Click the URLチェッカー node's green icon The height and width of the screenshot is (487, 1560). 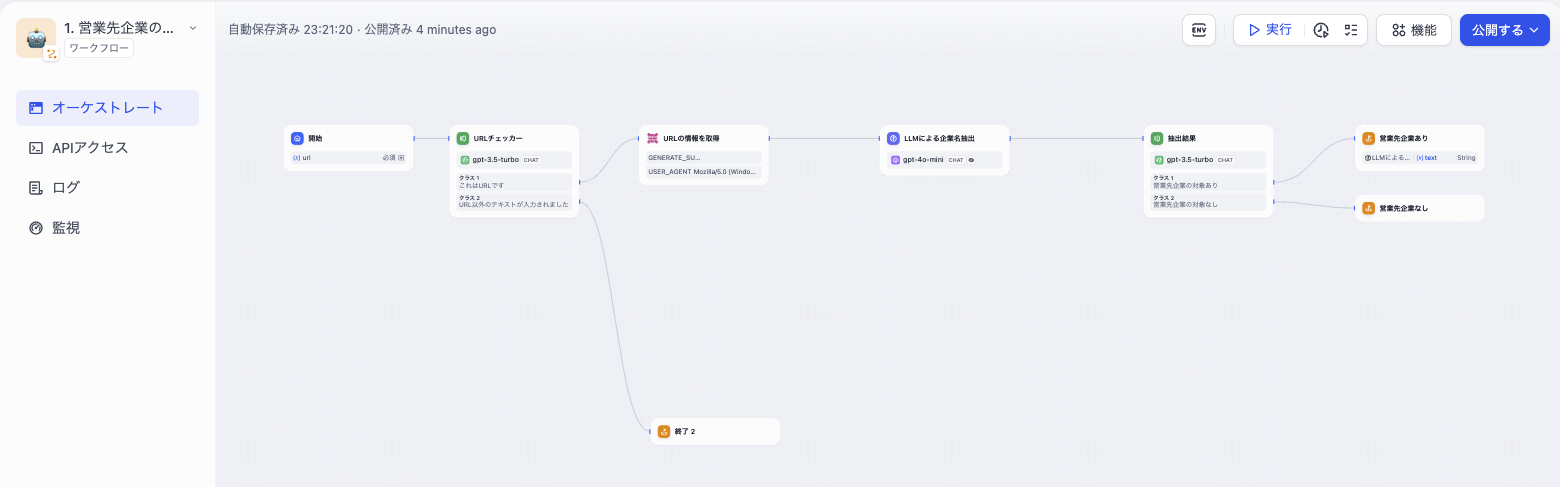[x=463, y=138]
